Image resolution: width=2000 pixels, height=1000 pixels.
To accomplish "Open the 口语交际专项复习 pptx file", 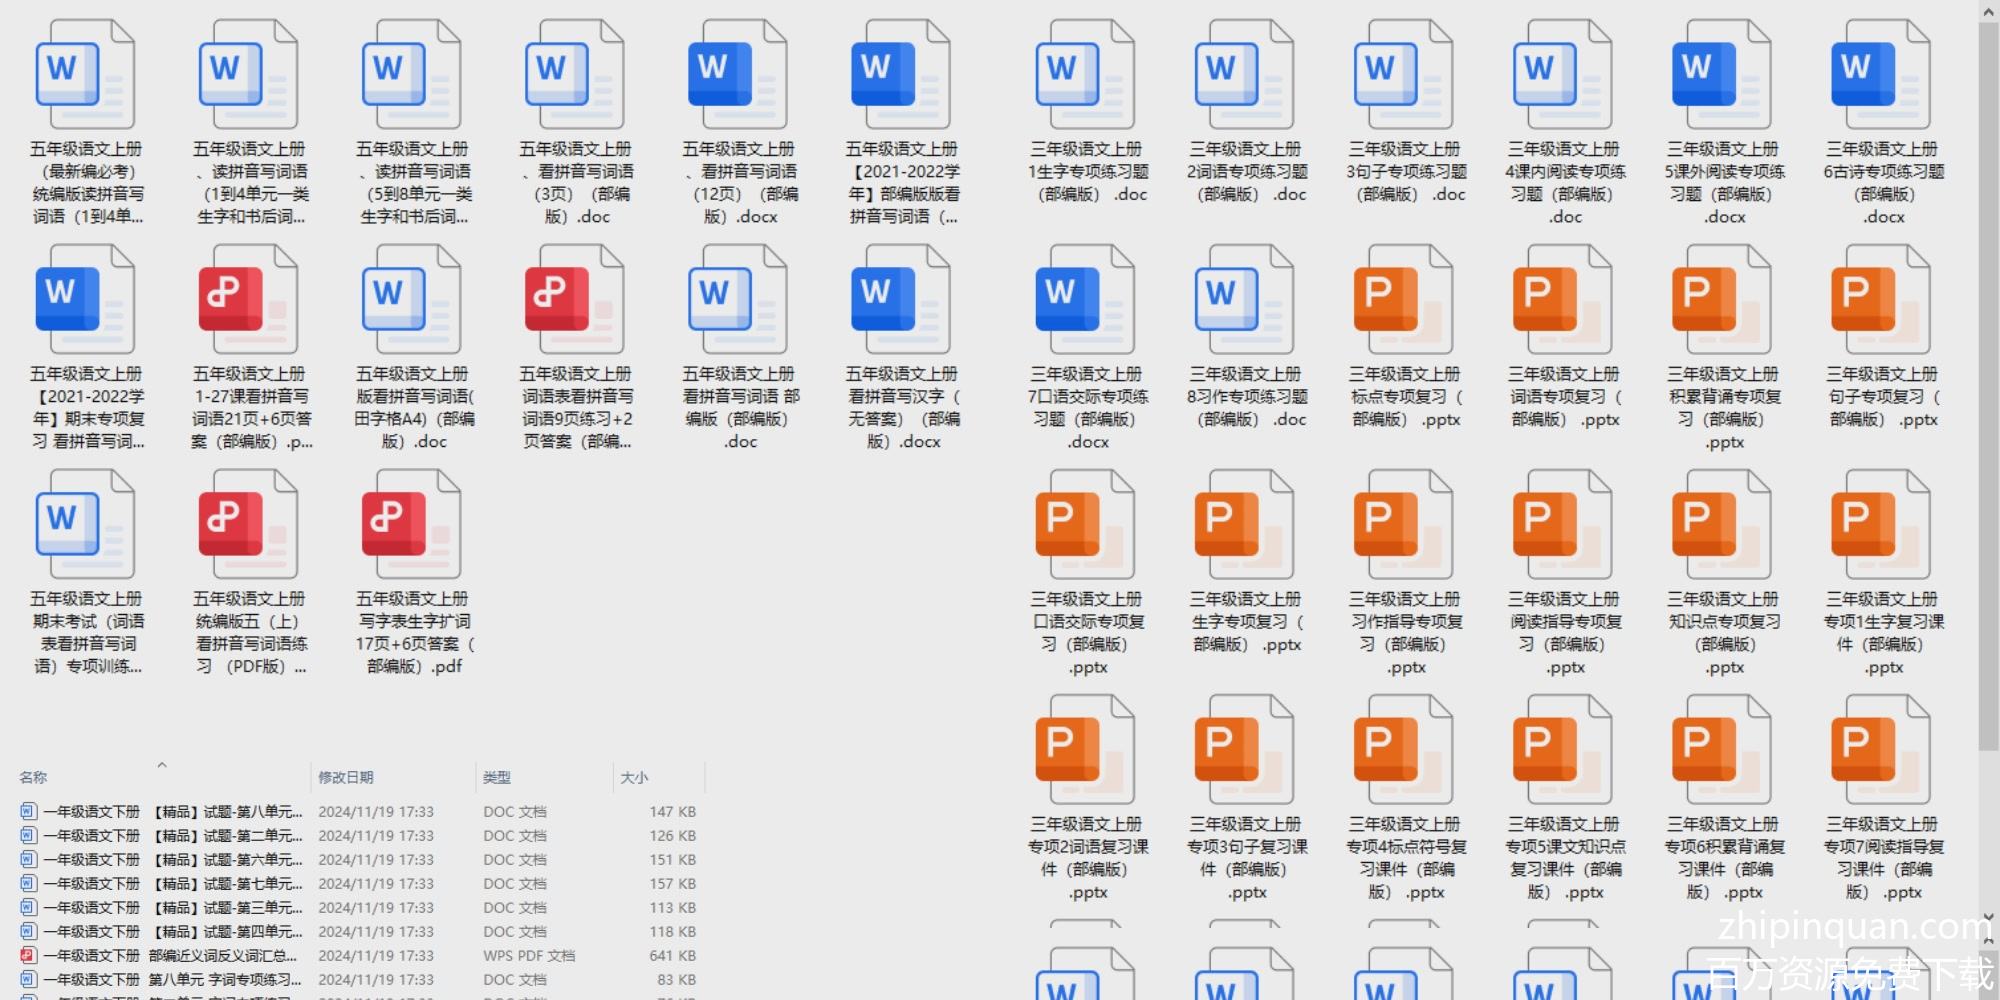I will (1085, 525).
